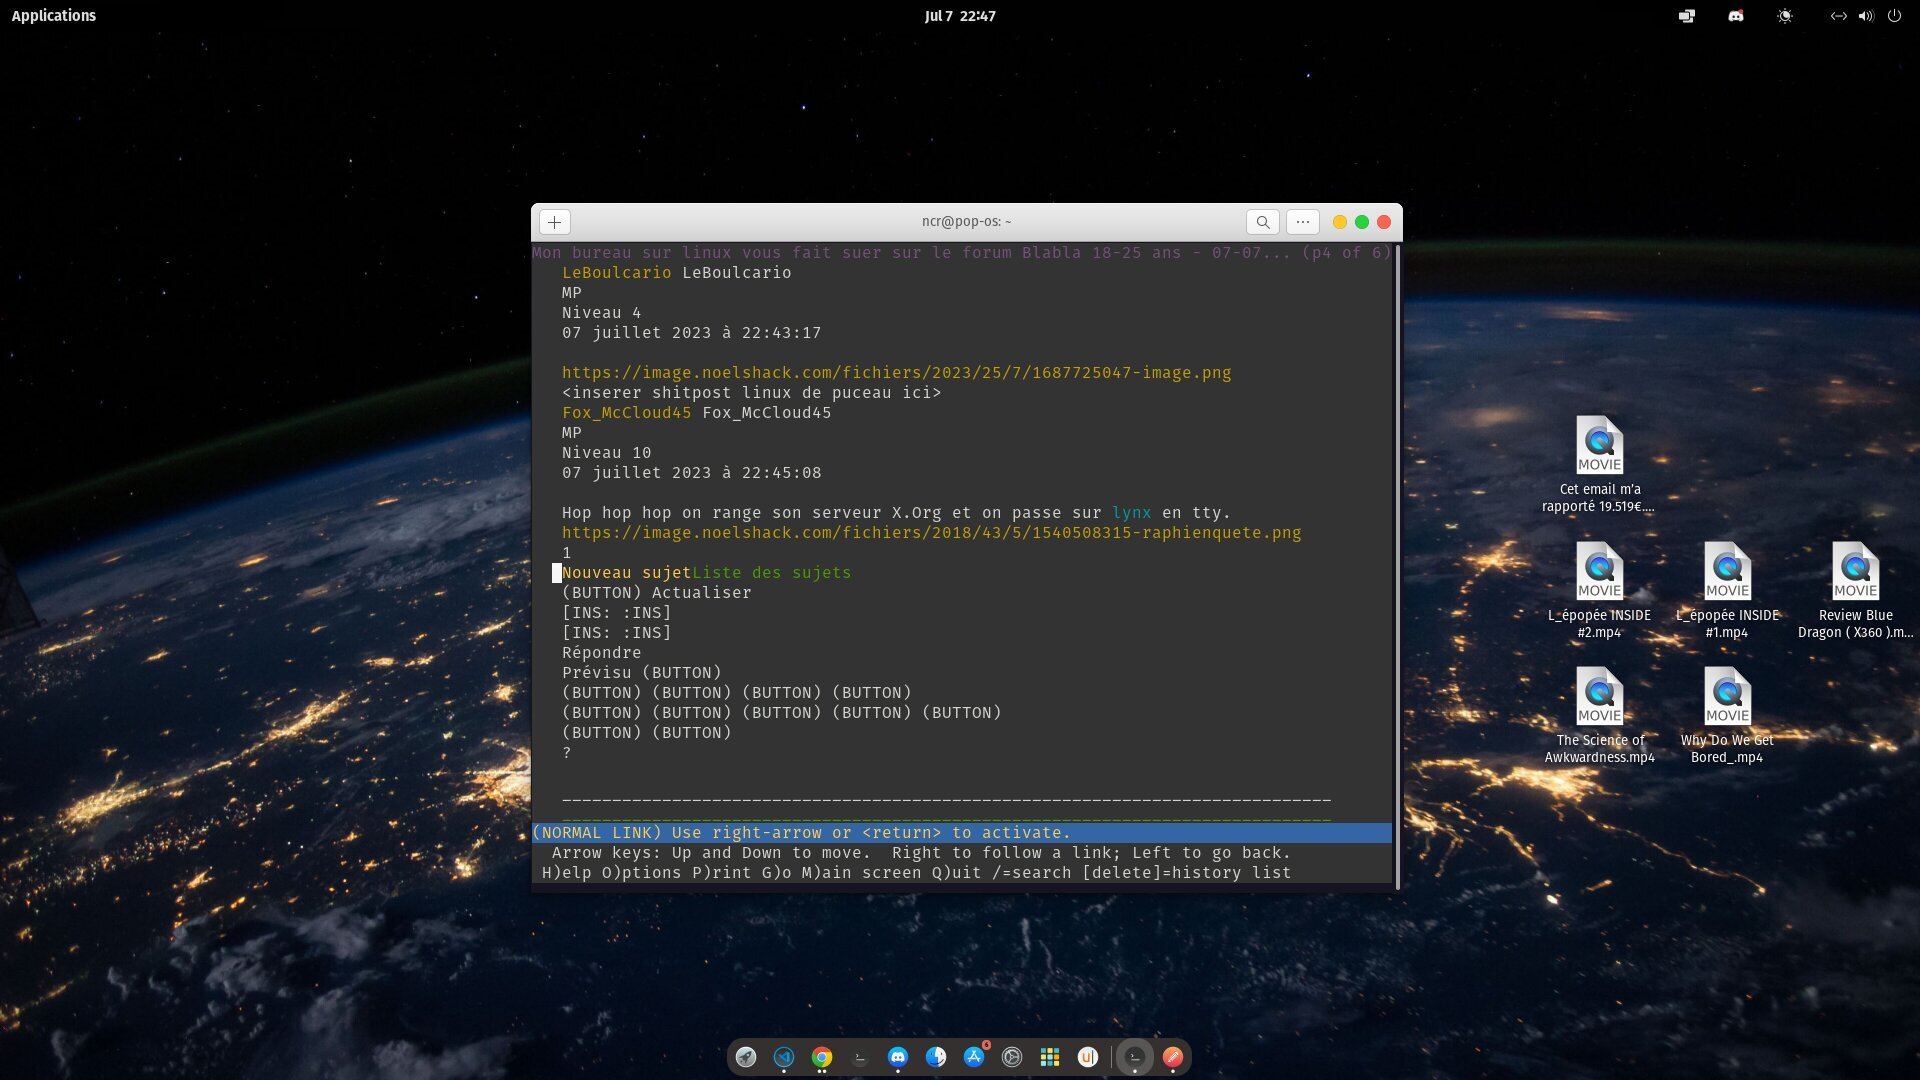The height and width of the screenshot is (1080, 1920).
Task: Launch Google Chrome from the dock
Action: pos(822,1057)
